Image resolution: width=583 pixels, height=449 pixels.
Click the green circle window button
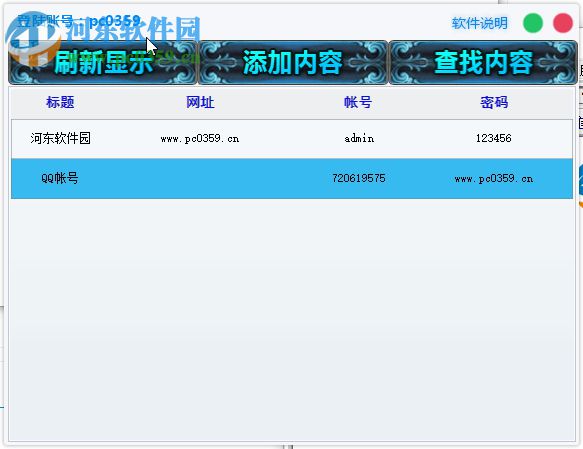(x=533, y=23)
